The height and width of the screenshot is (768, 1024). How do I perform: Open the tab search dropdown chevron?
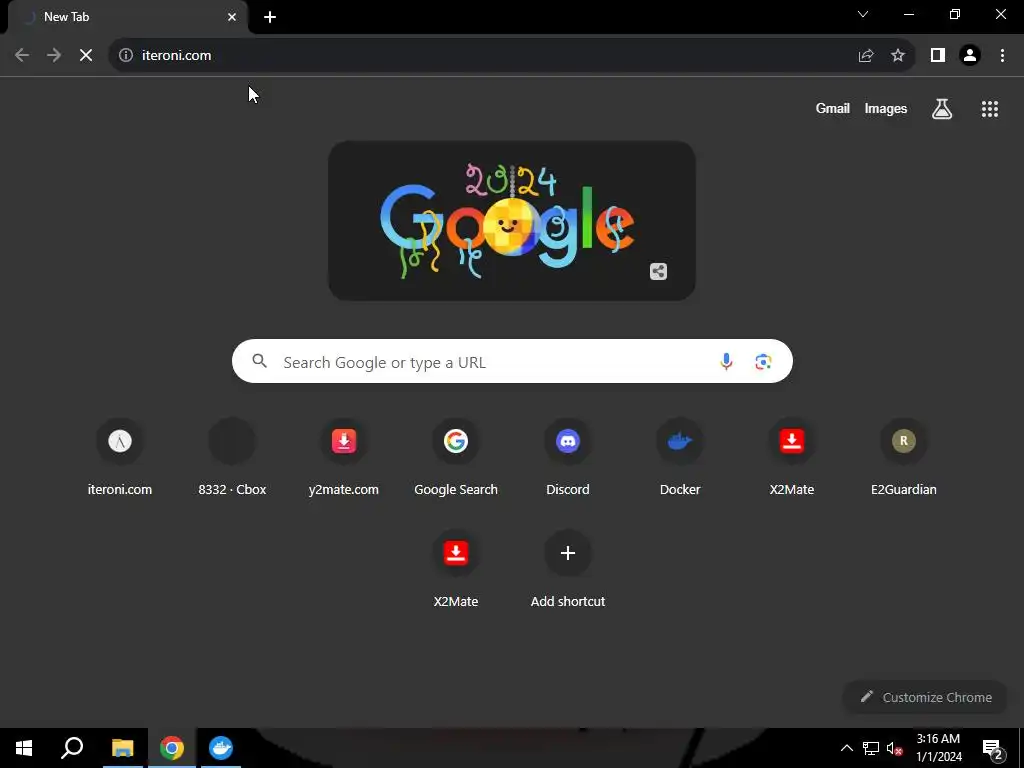(863, 14)
